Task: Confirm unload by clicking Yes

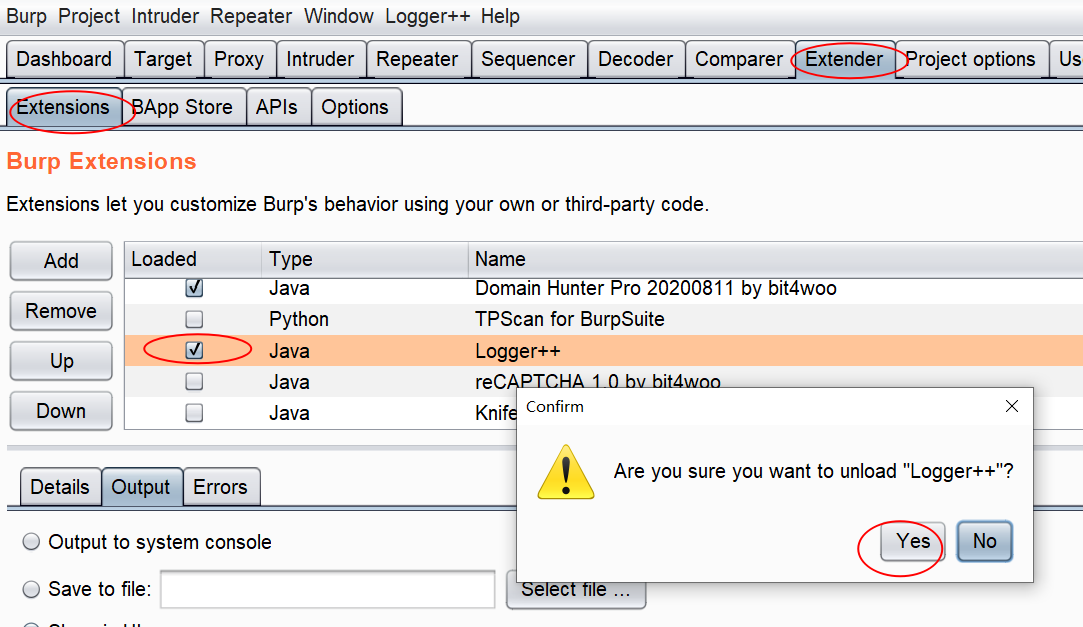Action: 913,541
